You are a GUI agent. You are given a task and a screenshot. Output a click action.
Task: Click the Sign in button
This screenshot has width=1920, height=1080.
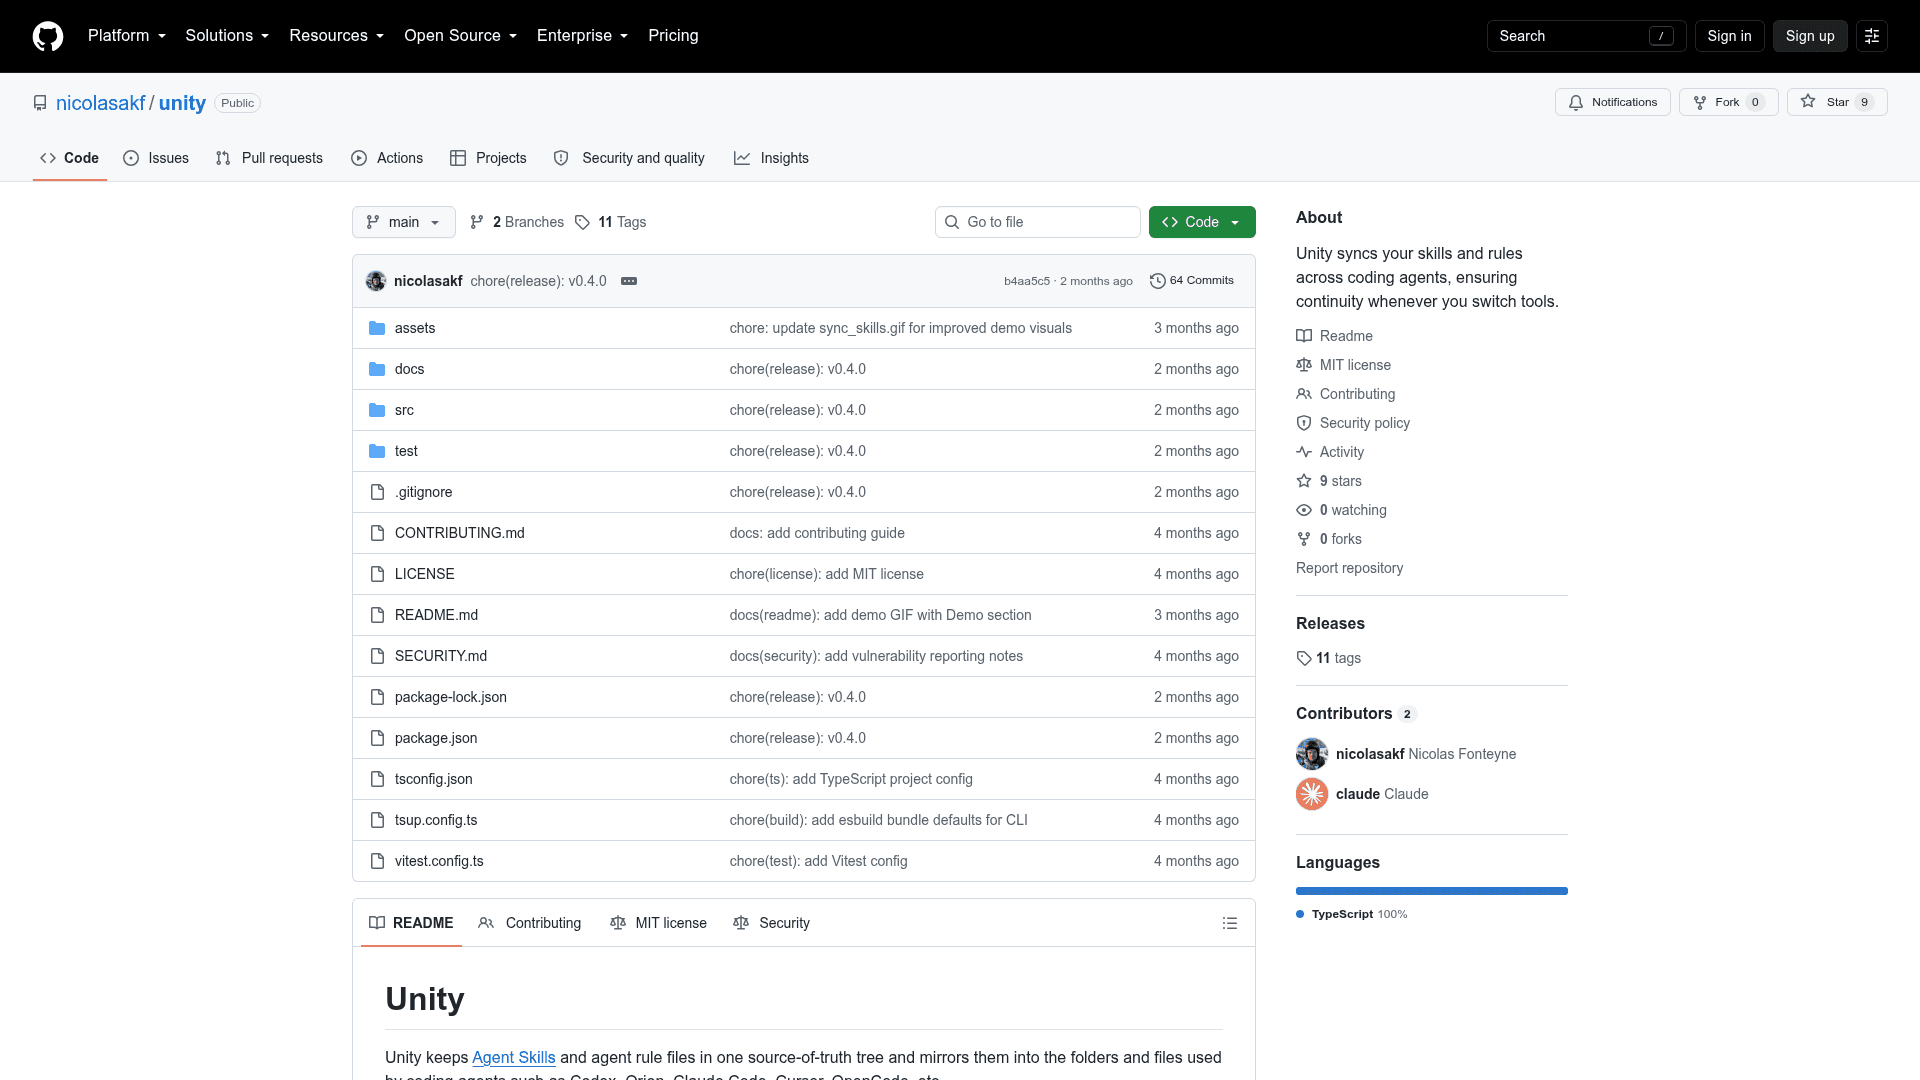pyautogui.click(x=1729, y=36)
